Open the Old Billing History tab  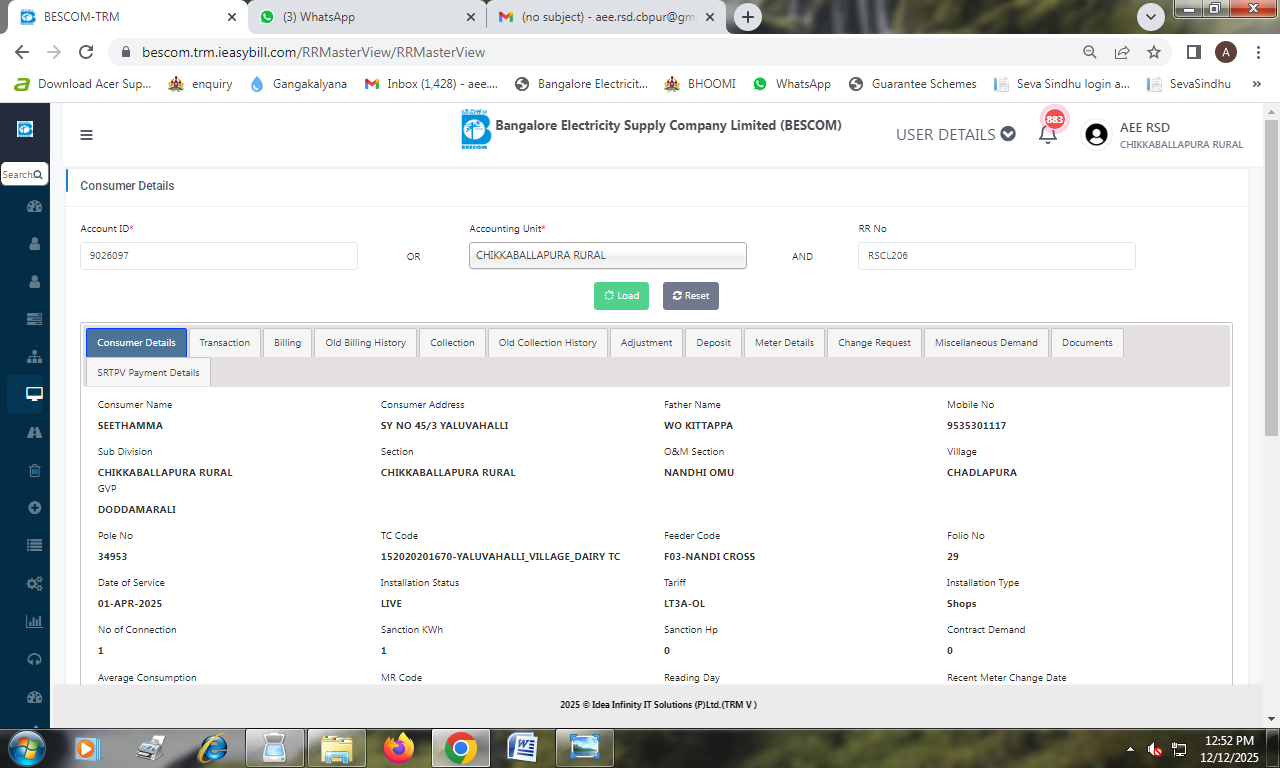[x=366, y=343]
